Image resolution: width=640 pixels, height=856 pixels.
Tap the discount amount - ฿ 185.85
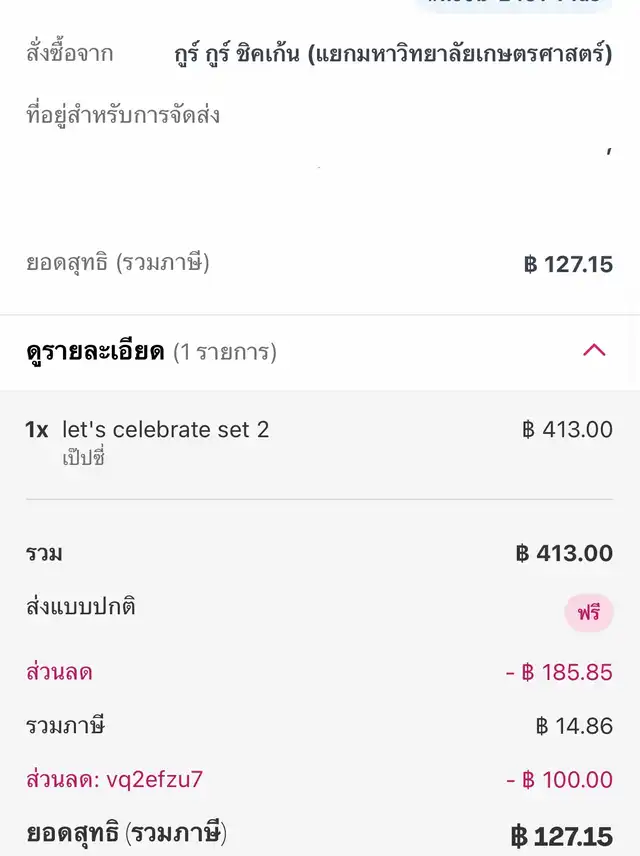pyautogui.click(x=558, y=672)
